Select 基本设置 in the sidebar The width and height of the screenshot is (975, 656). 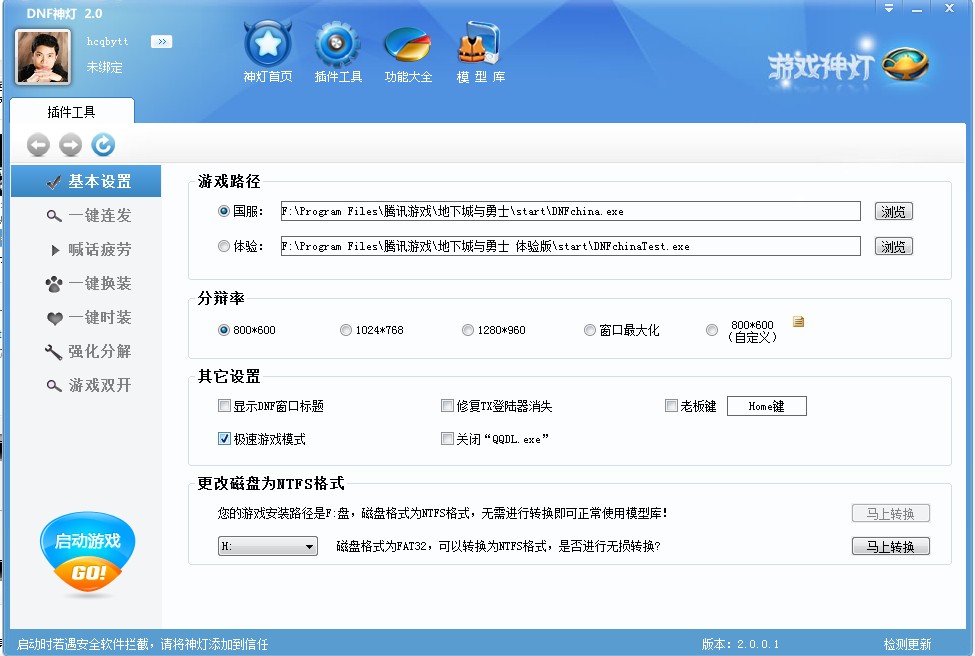86,181
